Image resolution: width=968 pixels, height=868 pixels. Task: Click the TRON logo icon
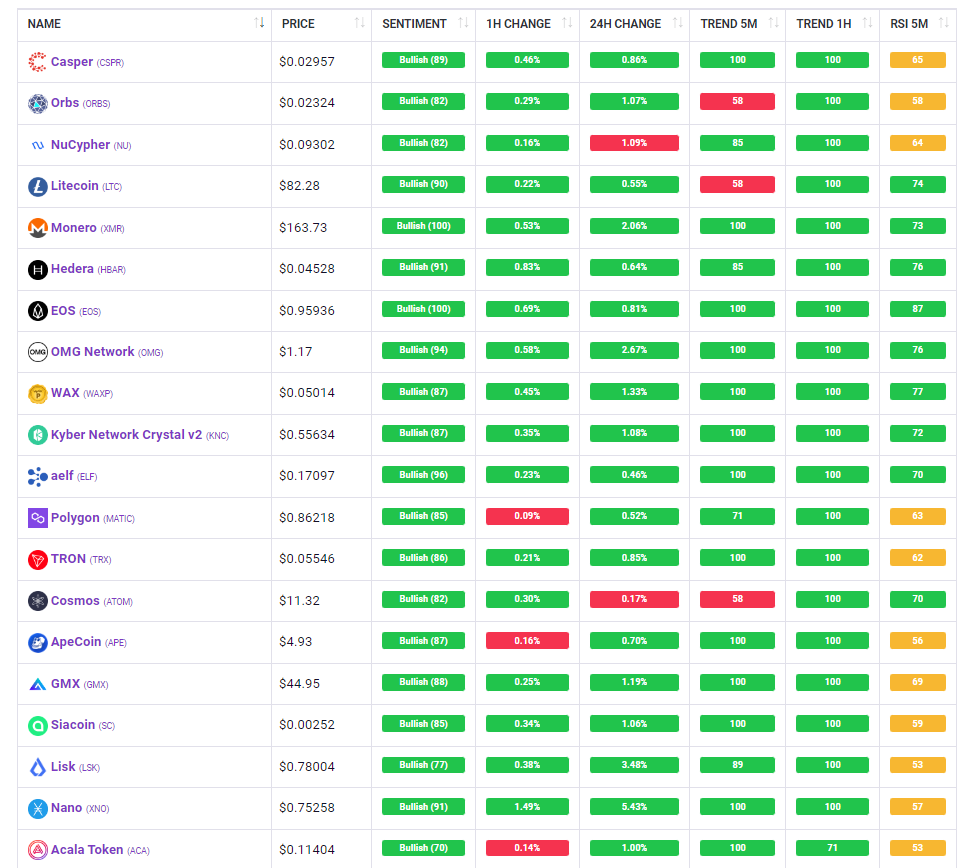(x=37, y=560)
